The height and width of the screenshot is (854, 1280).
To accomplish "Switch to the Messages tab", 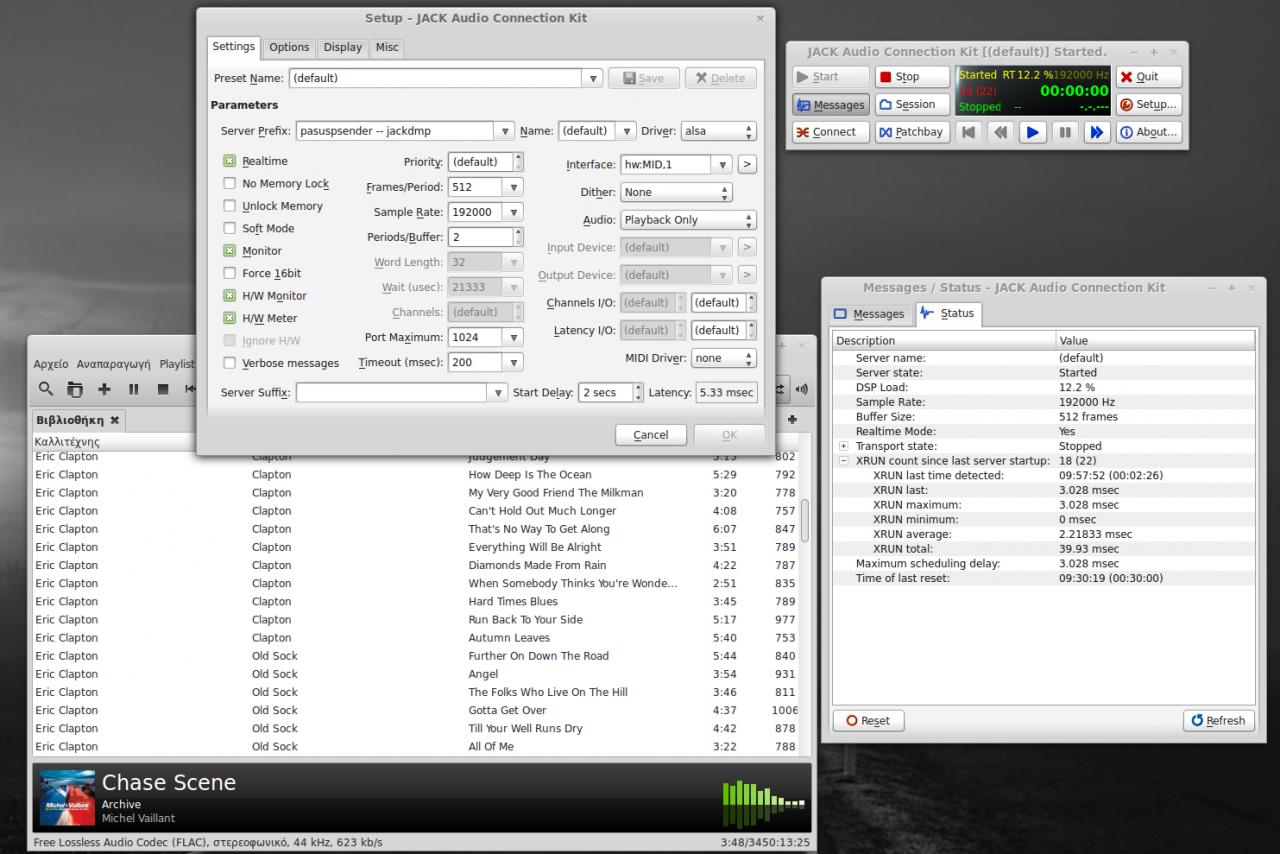I will 869,314.
